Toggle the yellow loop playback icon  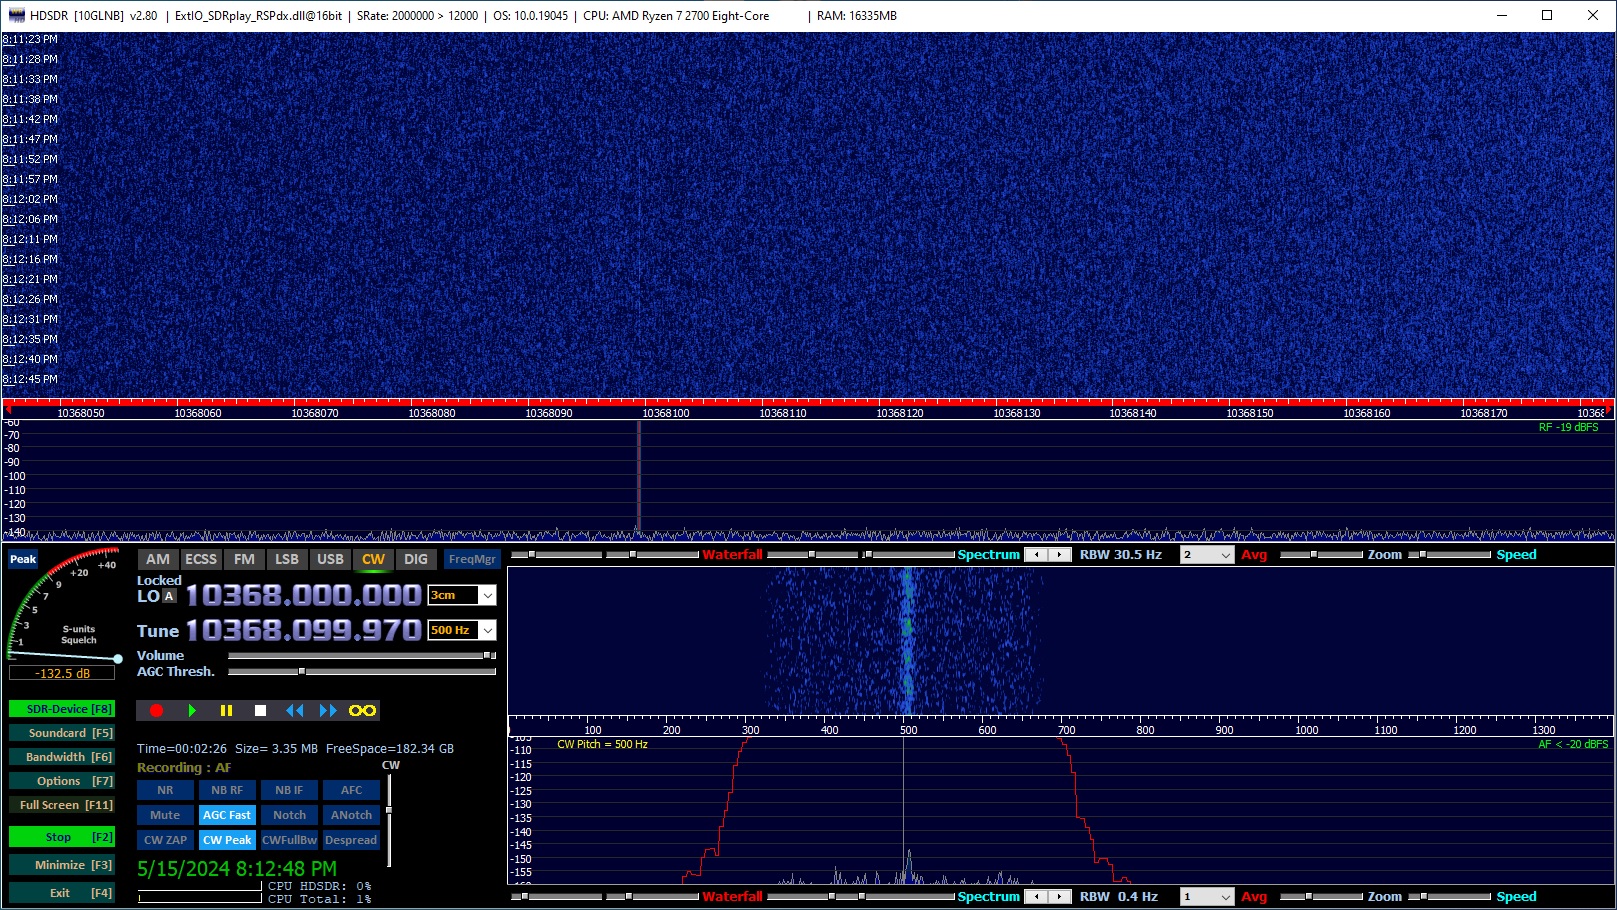point(362,711)
